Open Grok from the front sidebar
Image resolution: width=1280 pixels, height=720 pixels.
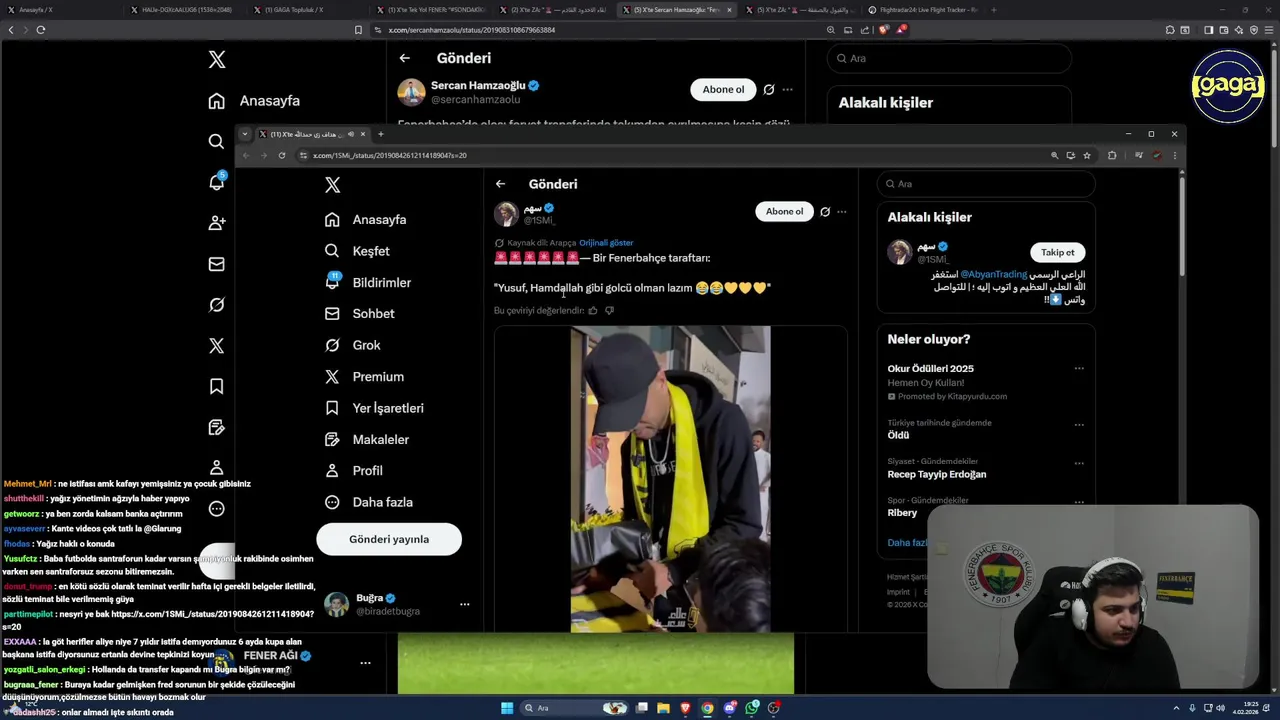(x=353, y=345)
